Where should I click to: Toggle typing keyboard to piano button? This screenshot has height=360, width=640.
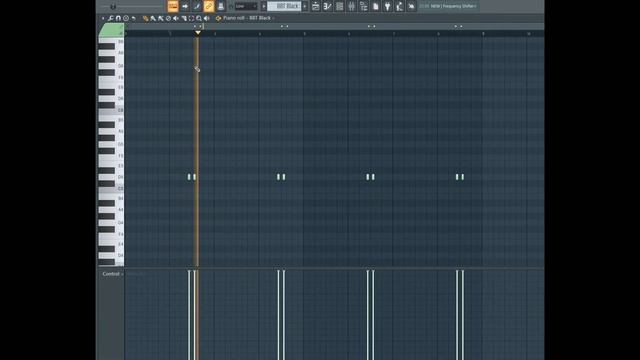pyautogui.click(x=173, y=6)
